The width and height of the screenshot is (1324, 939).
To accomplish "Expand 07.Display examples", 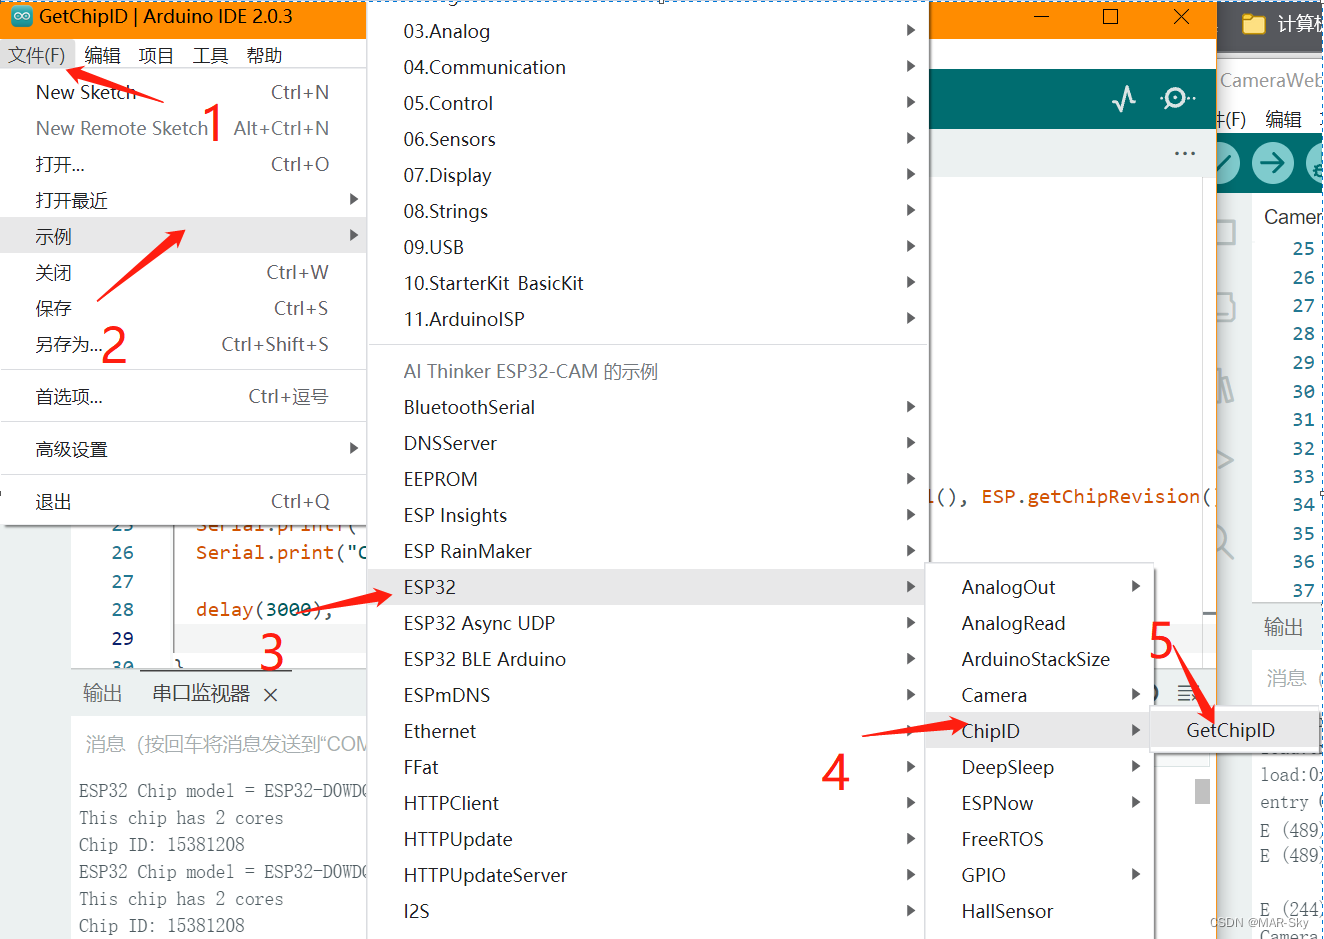I will 648,175.
